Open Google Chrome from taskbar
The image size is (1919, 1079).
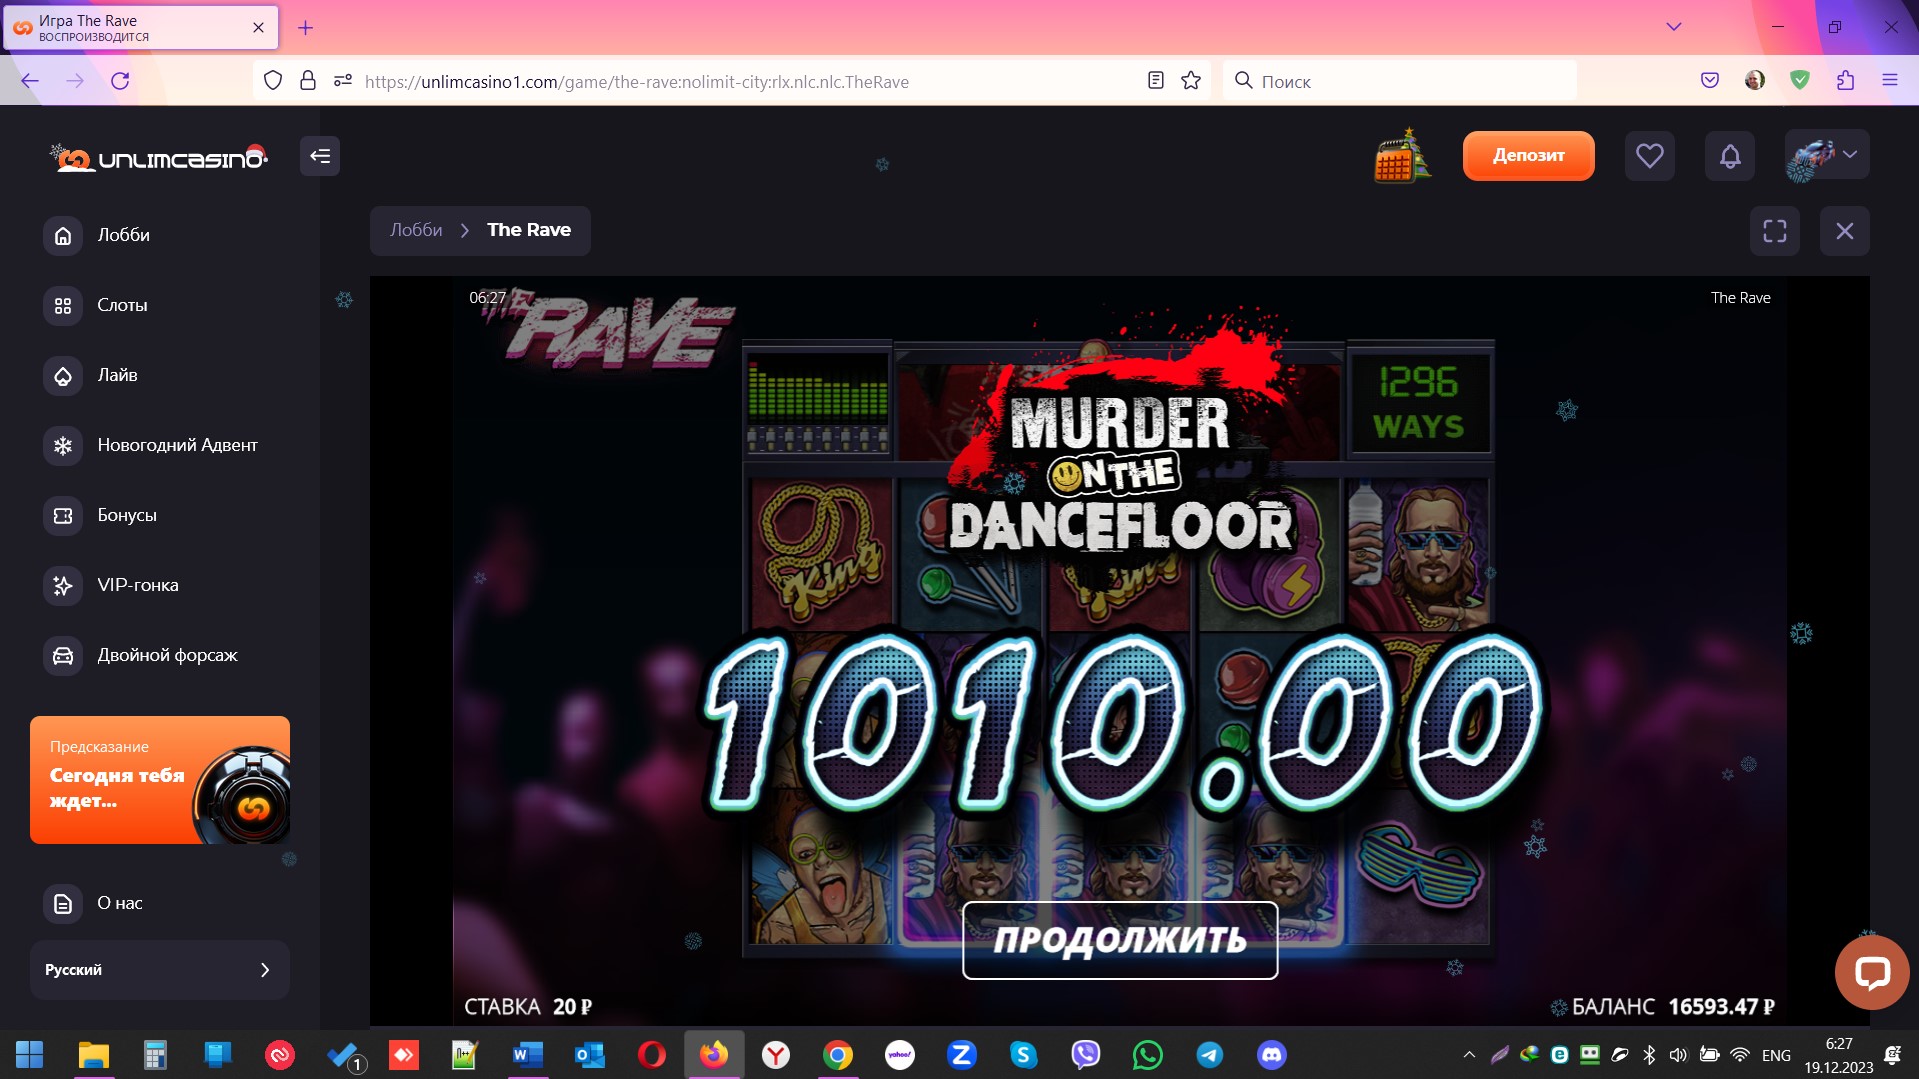point(838,1055)
